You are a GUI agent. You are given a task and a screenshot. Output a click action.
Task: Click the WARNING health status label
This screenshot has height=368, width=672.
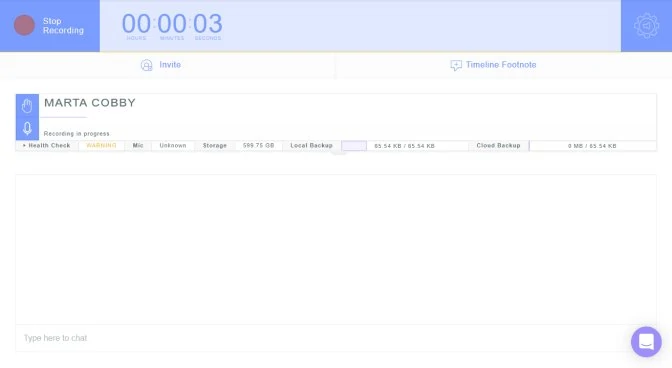(101, 146)
